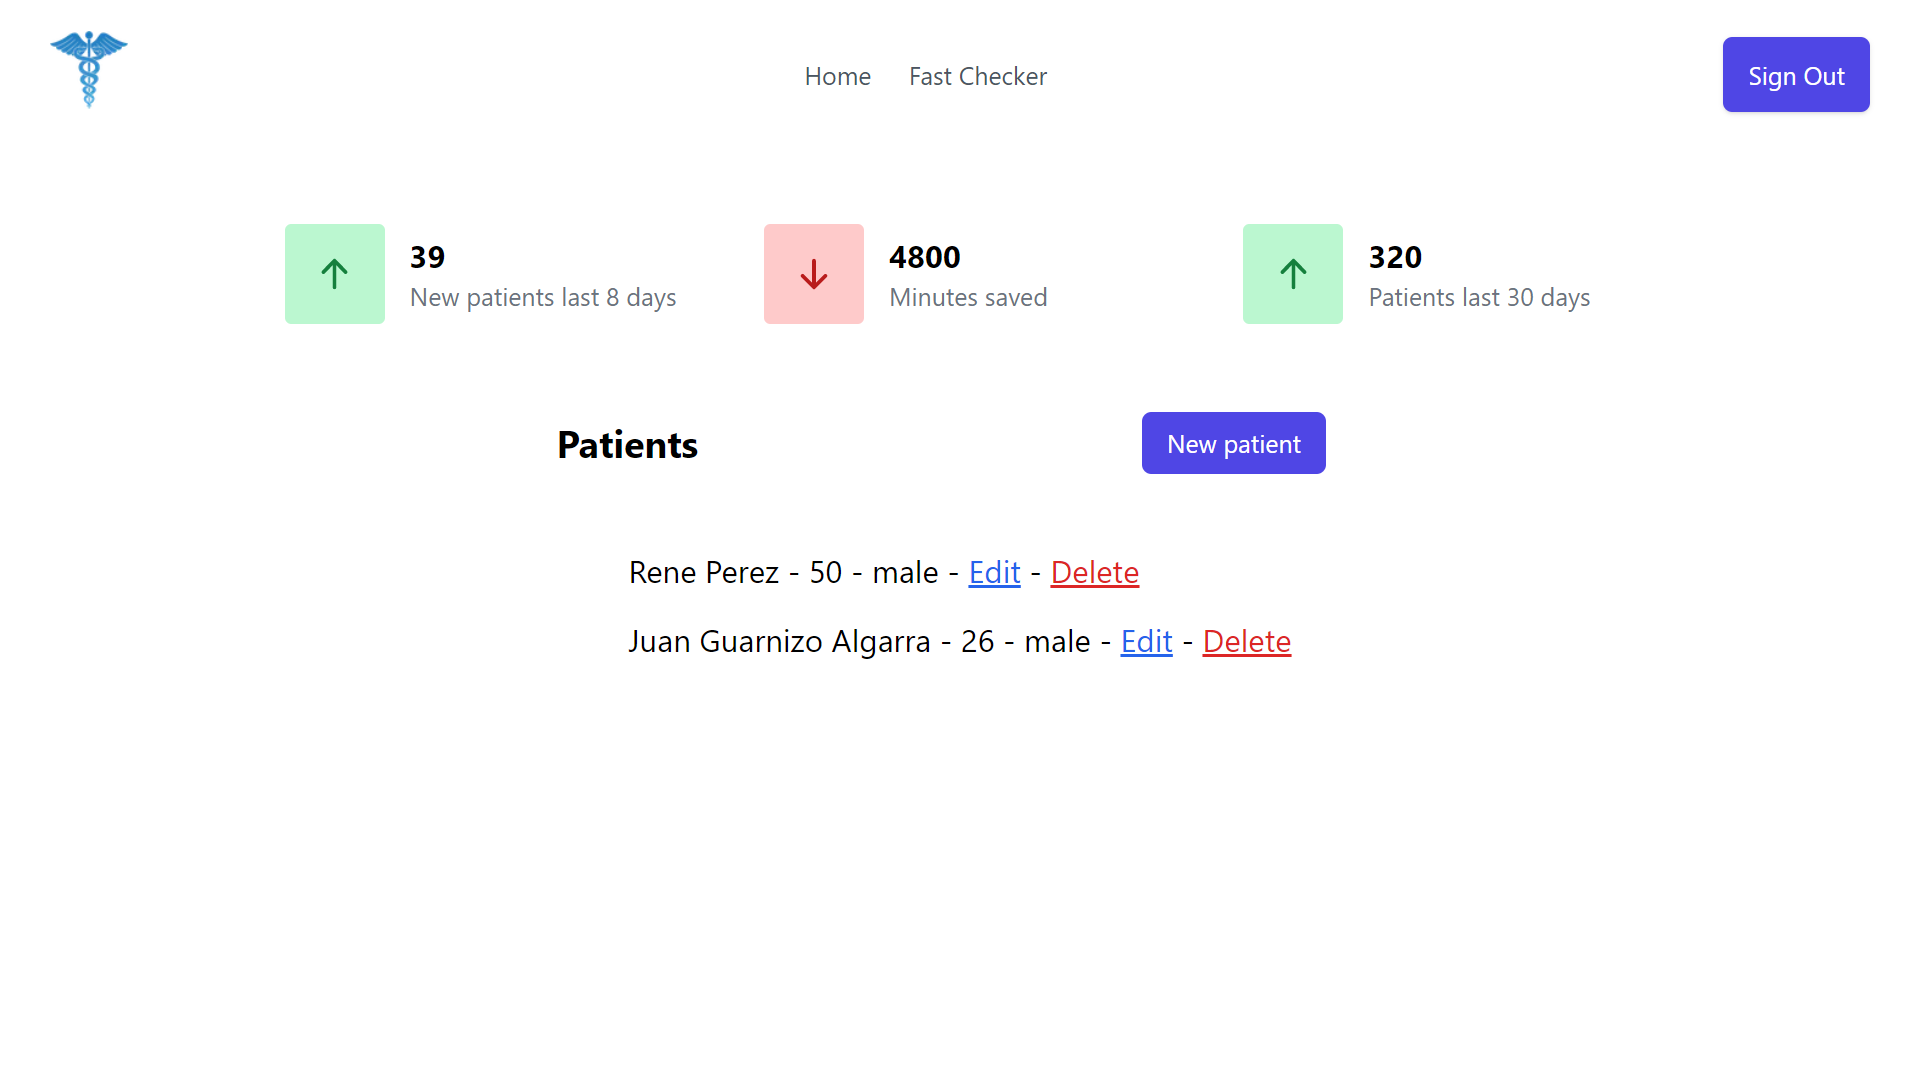Viewport: 1920px width, 1080px height.
Task: Select the 39 new patients count
Action: coord(427,257)
